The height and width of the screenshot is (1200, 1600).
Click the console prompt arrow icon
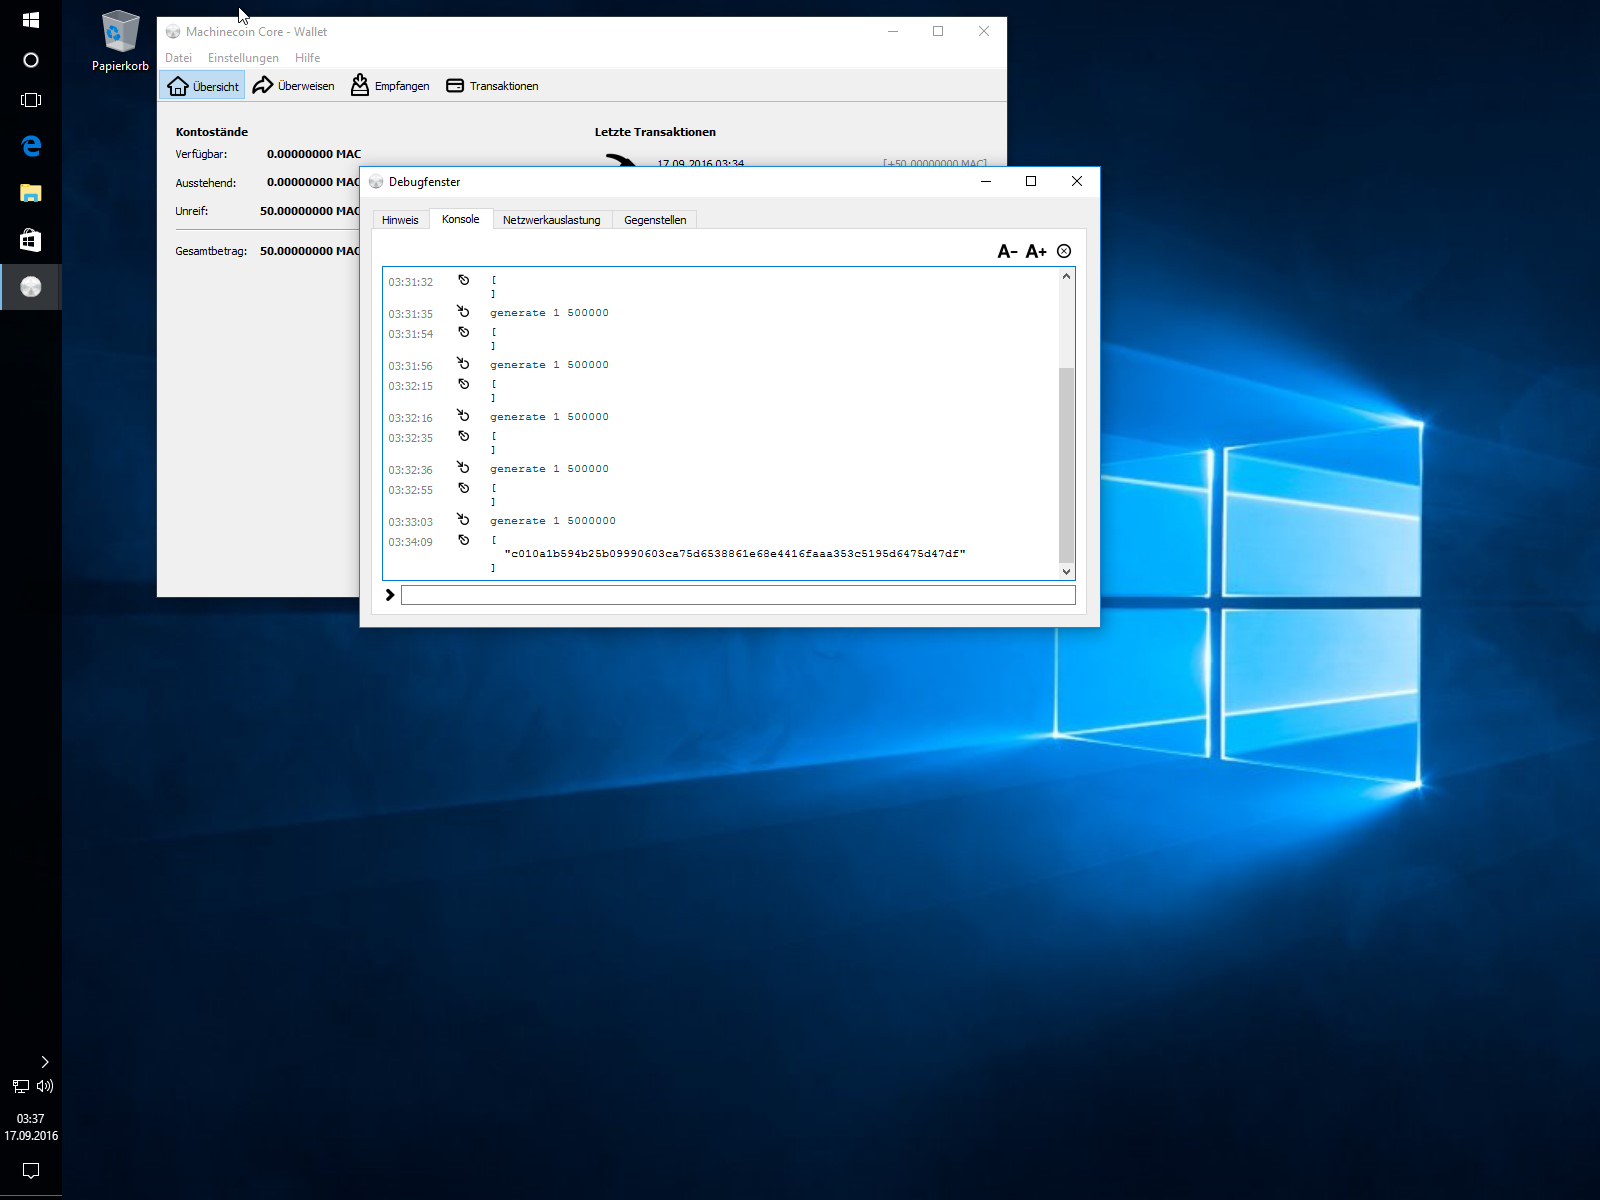click(390, 595)
